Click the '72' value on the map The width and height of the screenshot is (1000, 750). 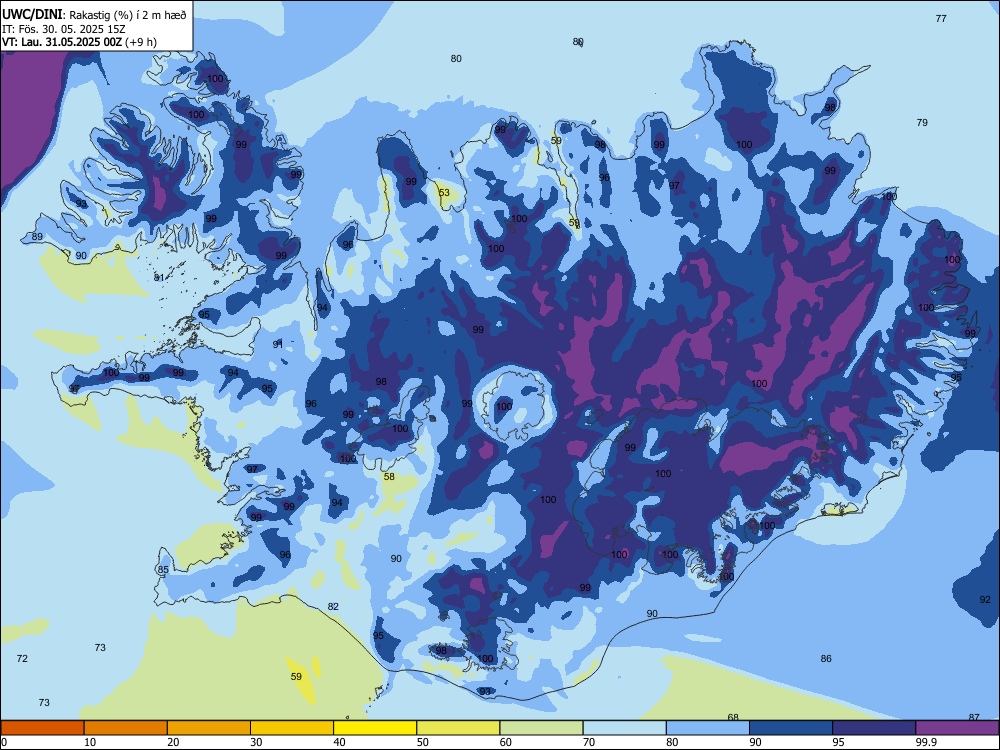click(22, 658)
